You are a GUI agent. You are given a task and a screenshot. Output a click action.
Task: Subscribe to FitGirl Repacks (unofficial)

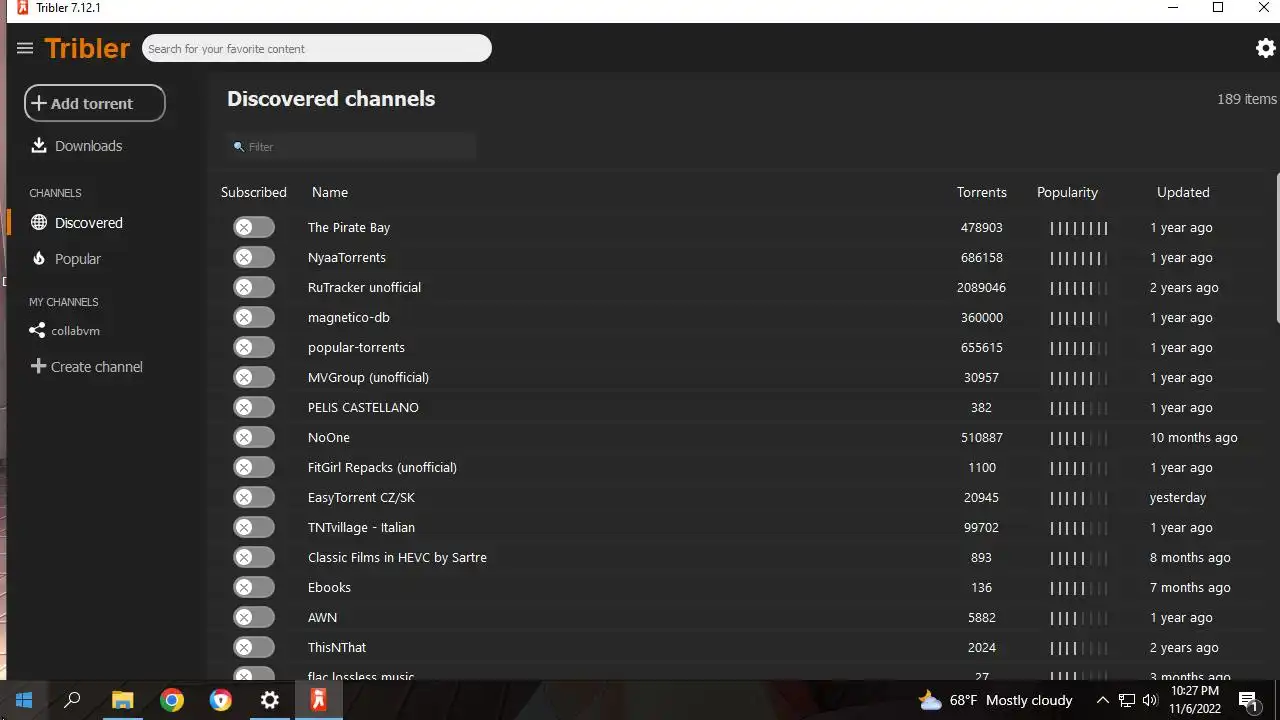[x=254, y=468]
